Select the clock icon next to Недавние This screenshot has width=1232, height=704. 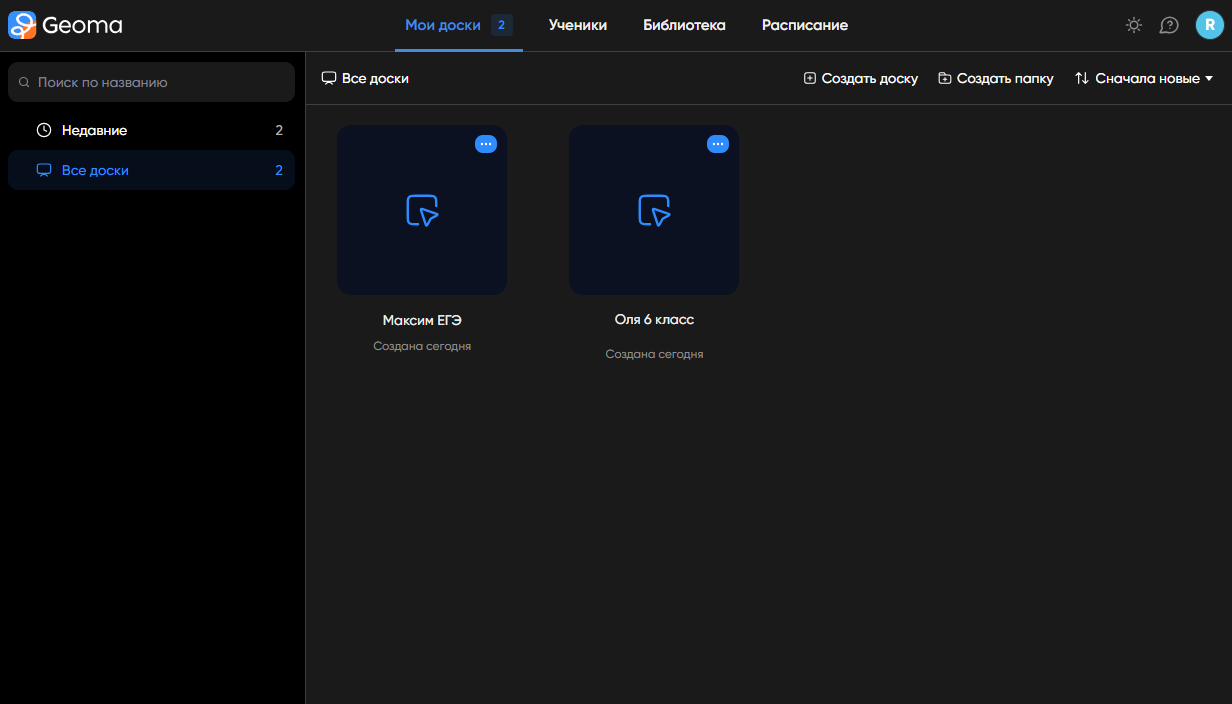(x=44, y=130)
